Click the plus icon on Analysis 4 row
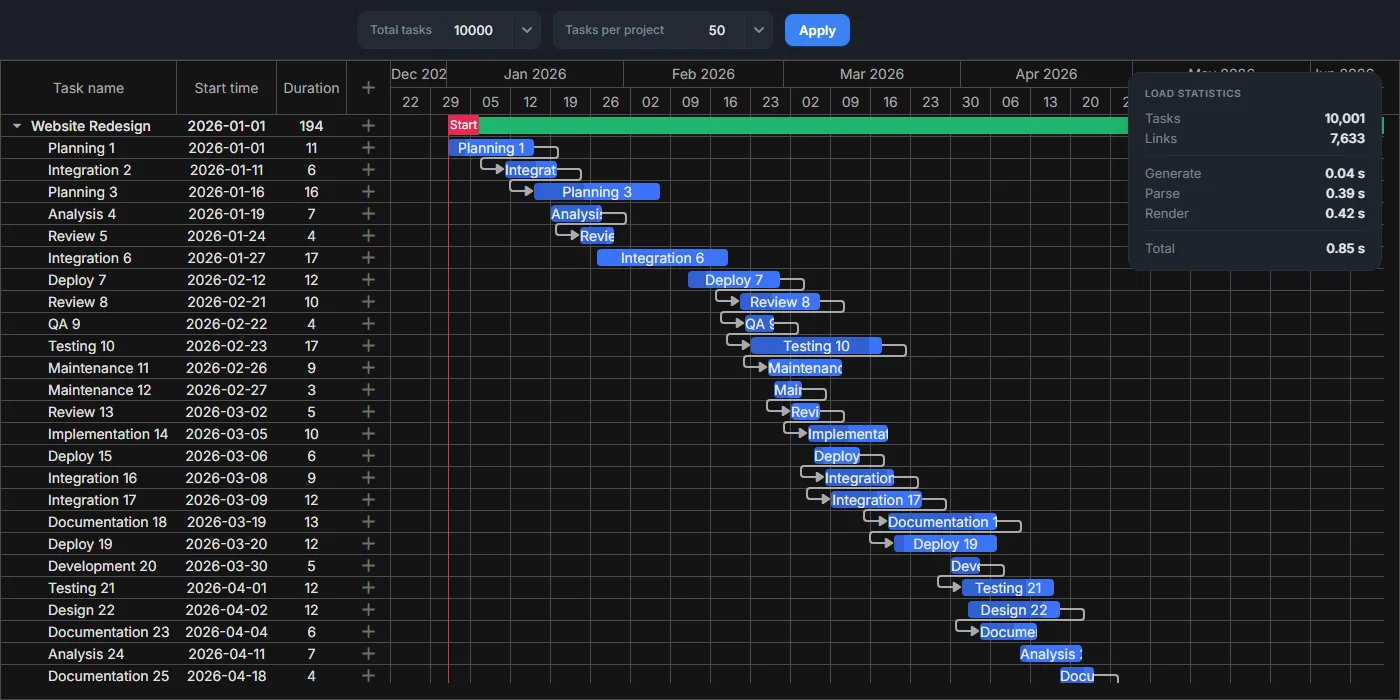 click(368, 214)
